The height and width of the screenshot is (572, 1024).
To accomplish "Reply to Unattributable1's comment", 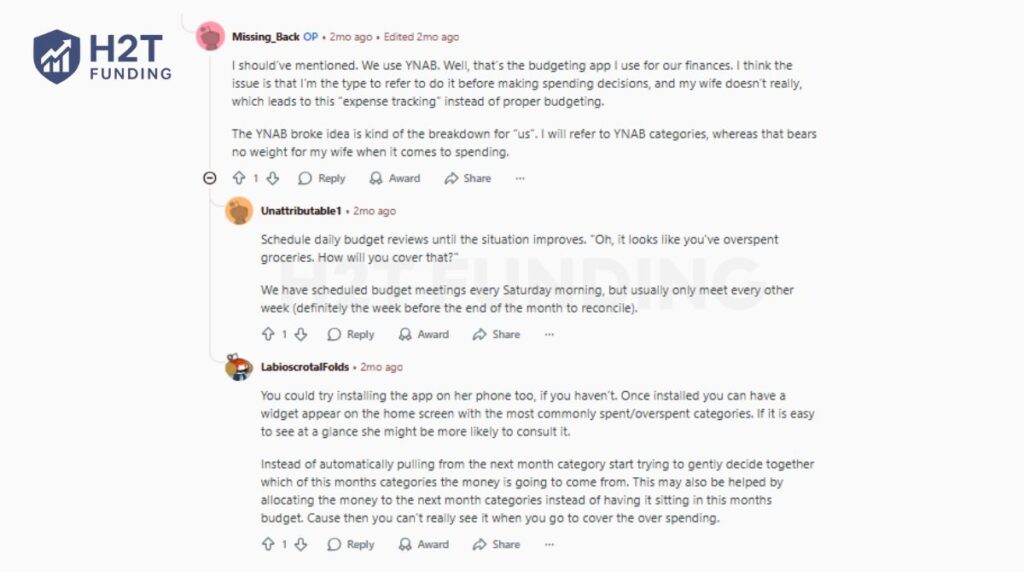I will pyautogui.click(x=350, y=334).
